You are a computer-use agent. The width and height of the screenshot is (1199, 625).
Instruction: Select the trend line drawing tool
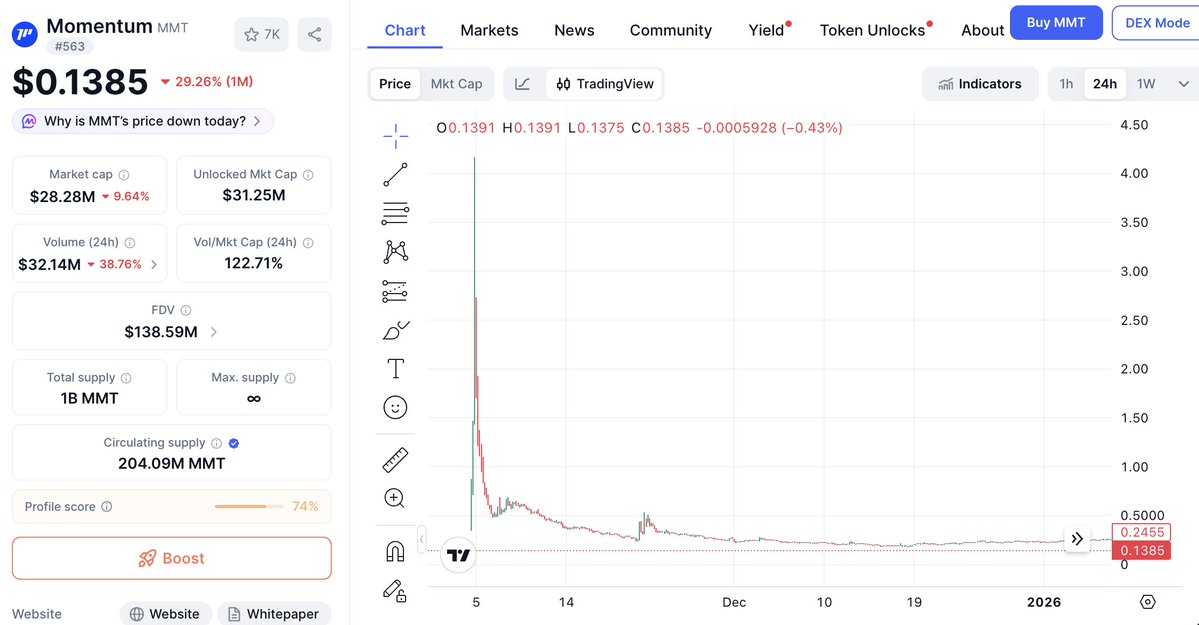(396, 175)
